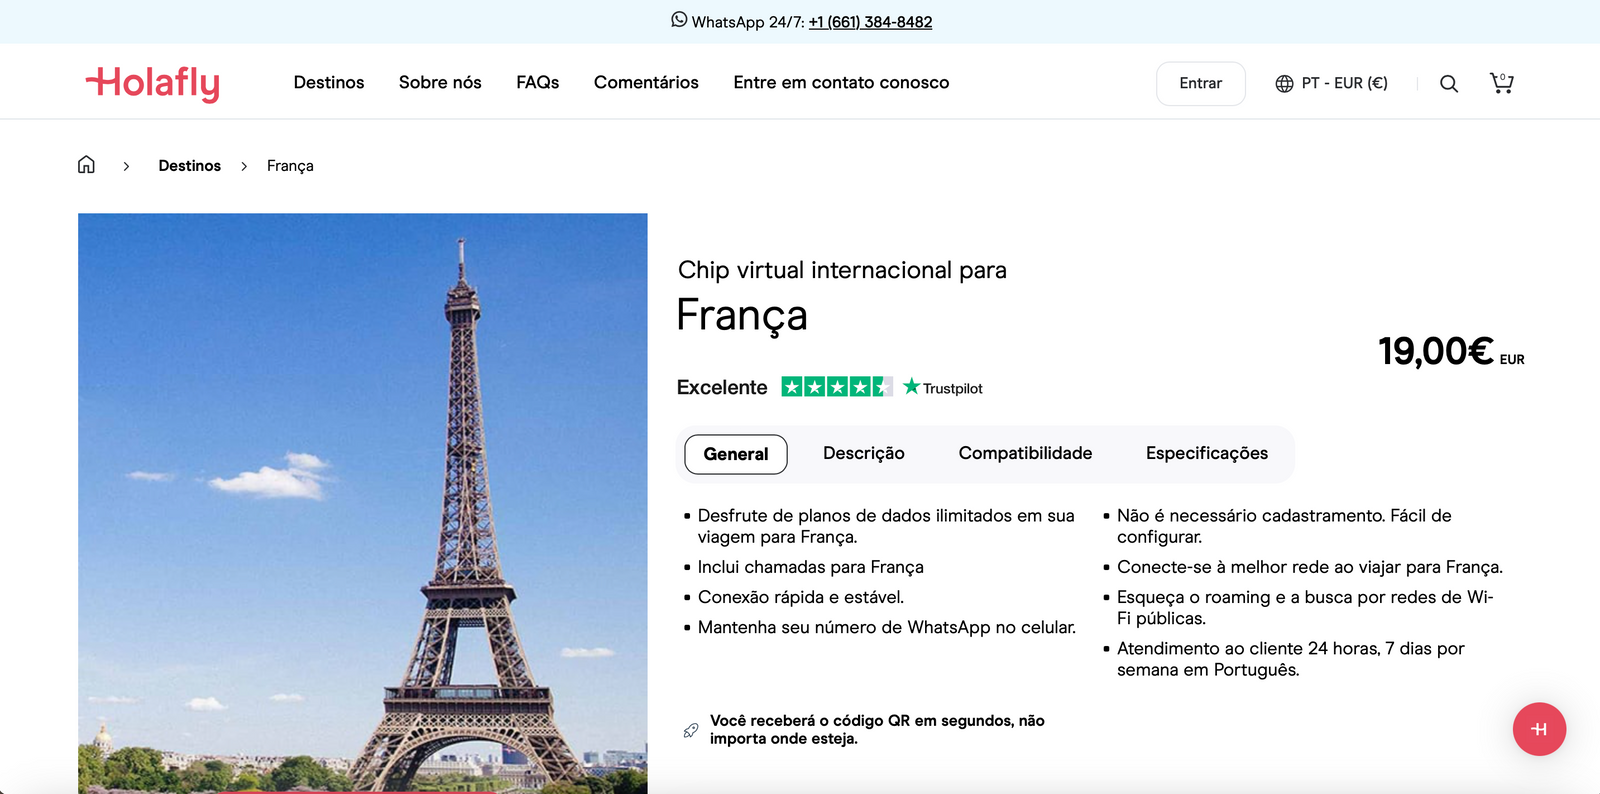Click the Trustpilot logo
This screenshot has width=1600, height=794.
[x=943, y=387]
